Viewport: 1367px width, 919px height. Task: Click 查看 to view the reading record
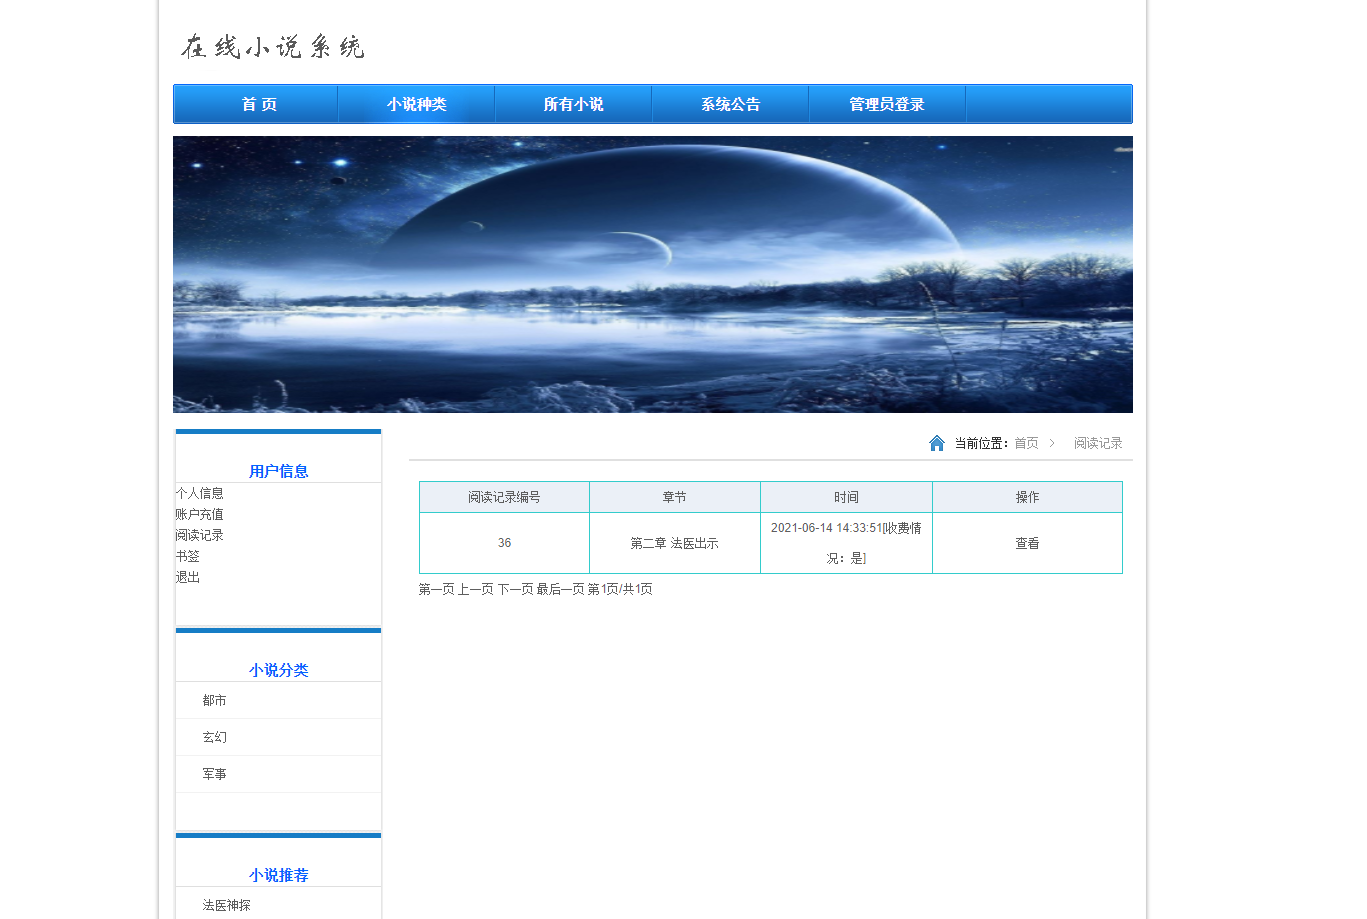(x=1026, y=542)
